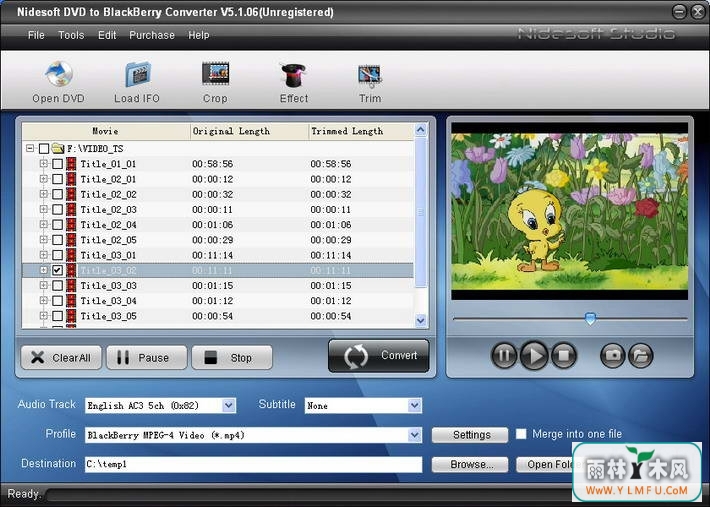Image resolution: width=710 pixels, height=507 pixels.
Task: Click the film icon of Title_03_01
Action: tap(71, 255)
